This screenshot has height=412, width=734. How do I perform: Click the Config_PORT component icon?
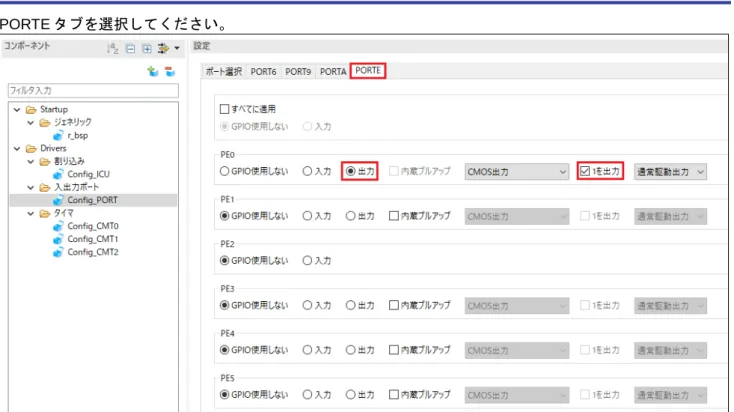[58, 200]
